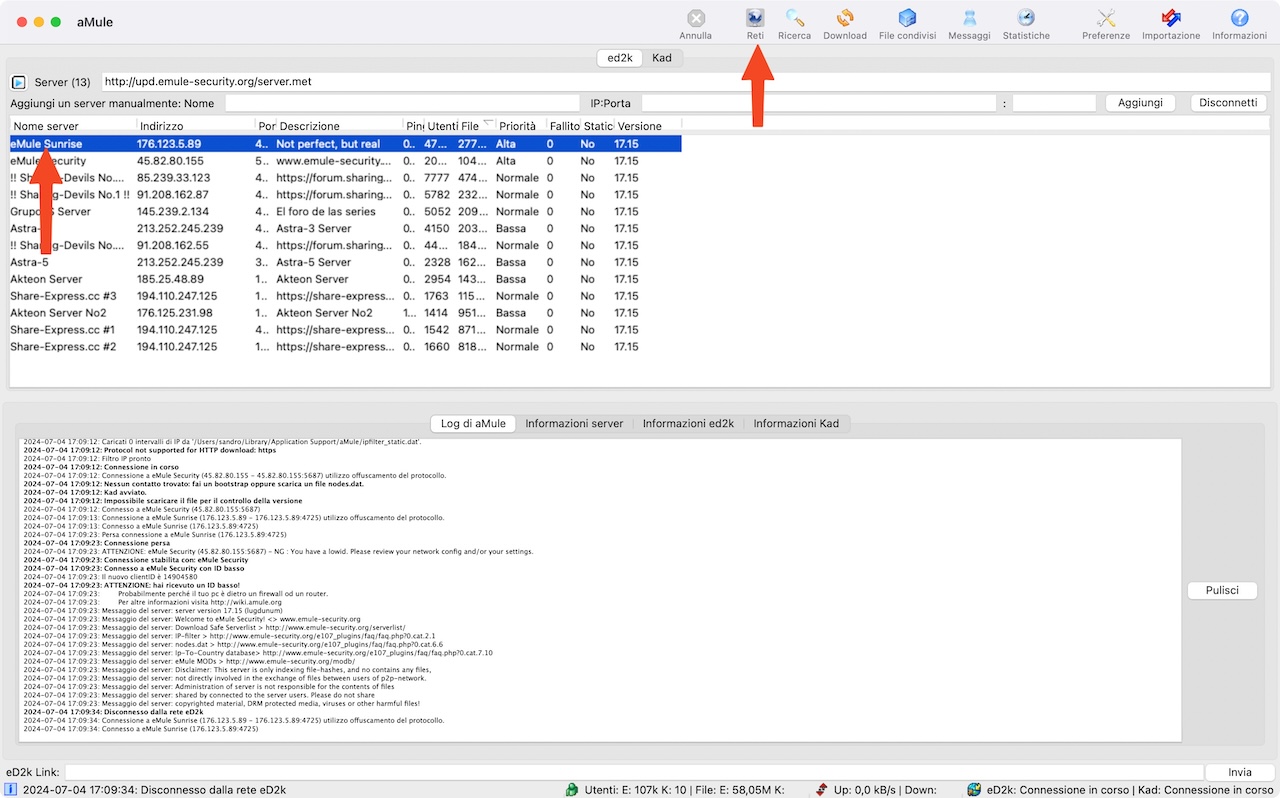Screen dimensions: 1280x798
Task: Sort by the Statico column header
Action: (598, 126)
